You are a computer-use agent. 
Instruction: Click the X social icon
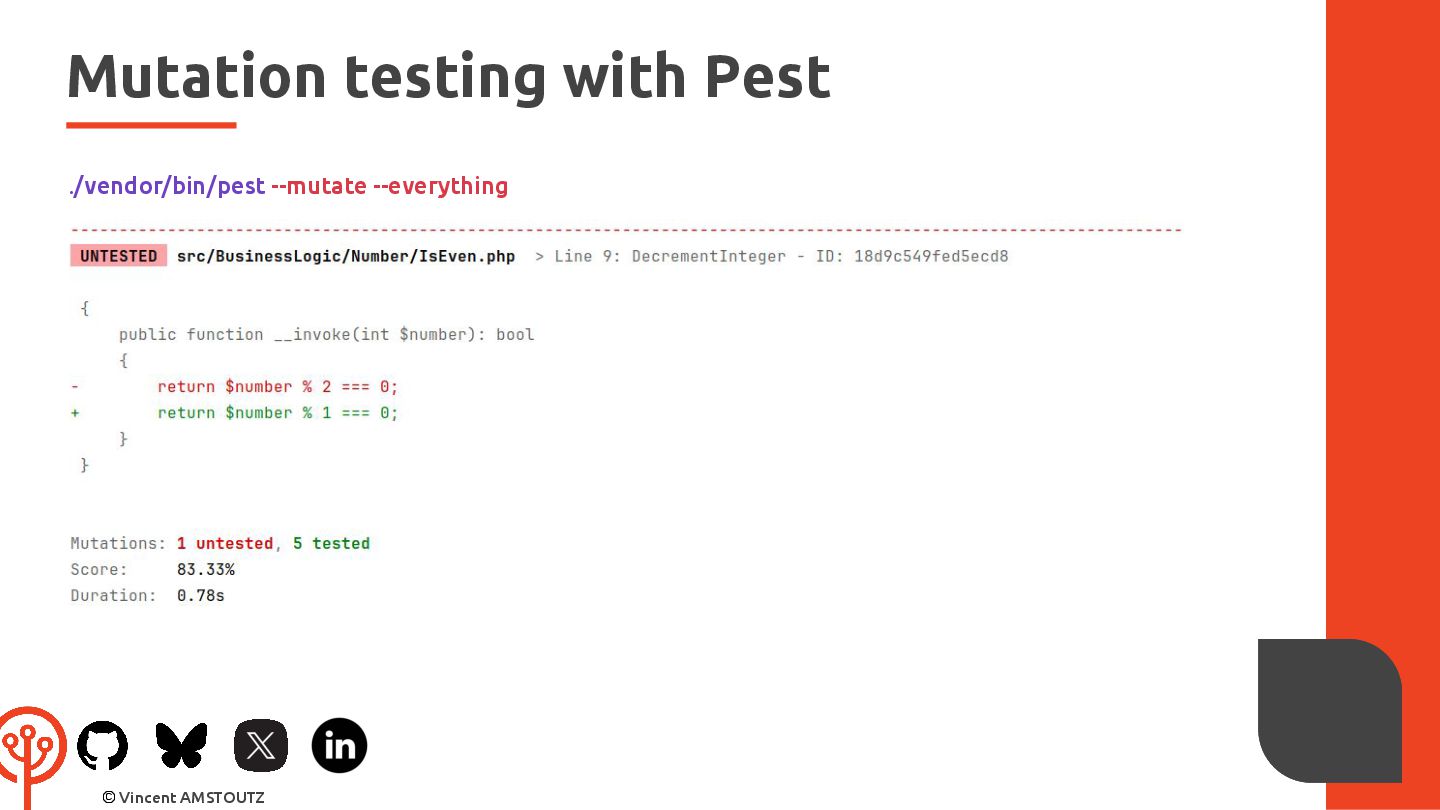261,746
